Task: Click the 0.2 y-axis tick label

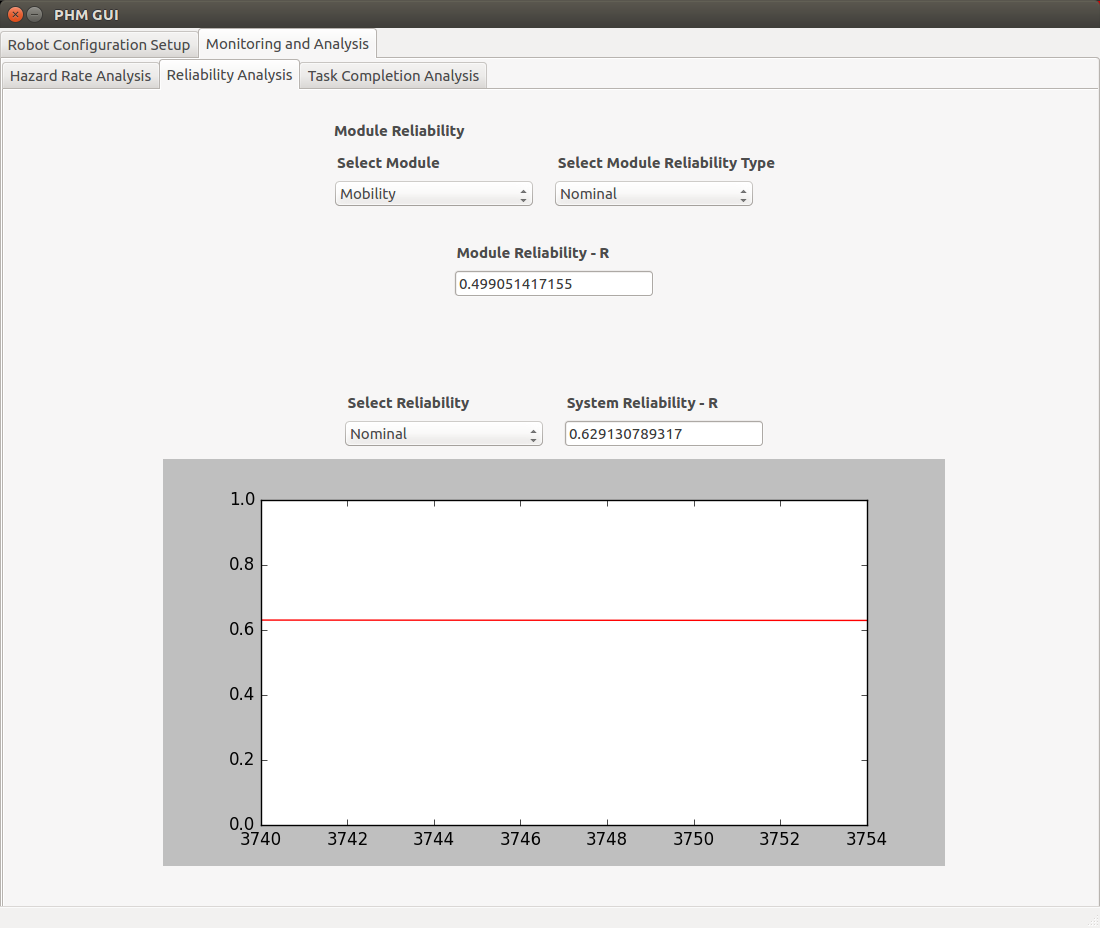Action: tap(242, 759)
